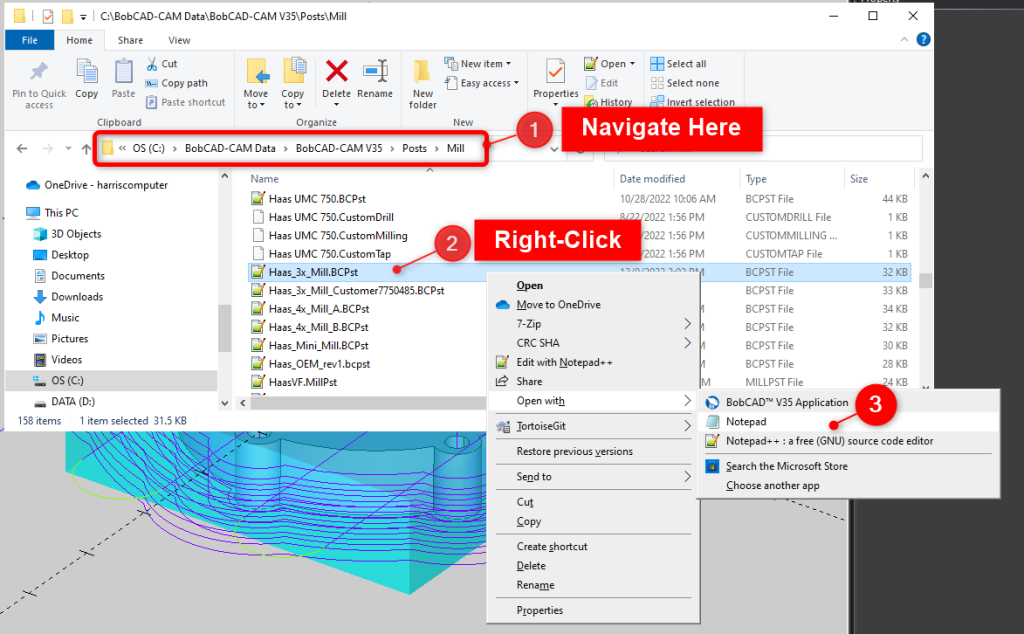The image size is (1024, 634).
Task: Choose Notepad in Open with submenu
Action: pyautogui.click(x=746, y=421)
